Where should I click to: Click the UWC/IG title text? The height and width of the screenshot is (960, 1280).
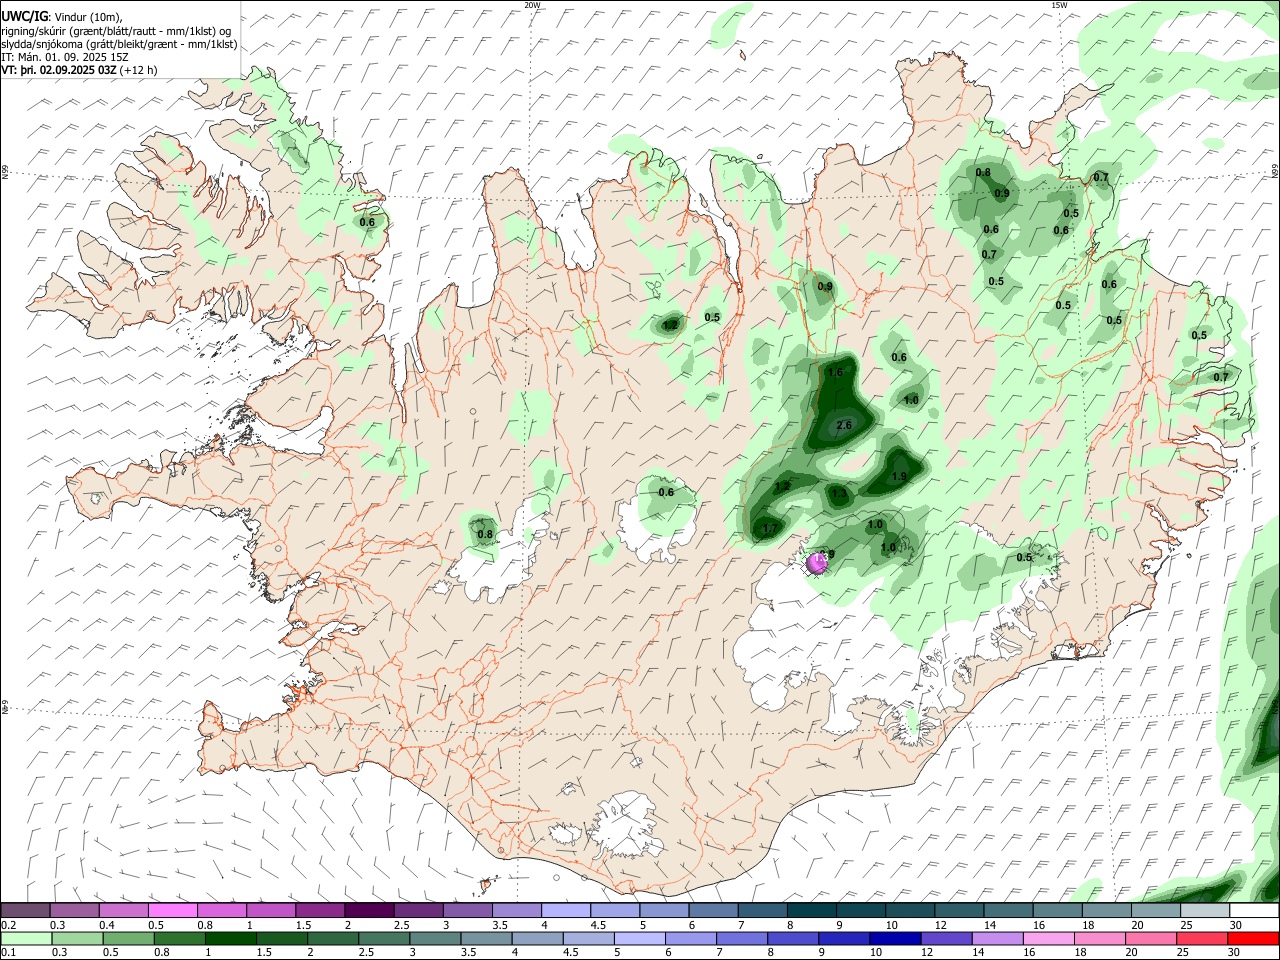[x=24, y=17]
